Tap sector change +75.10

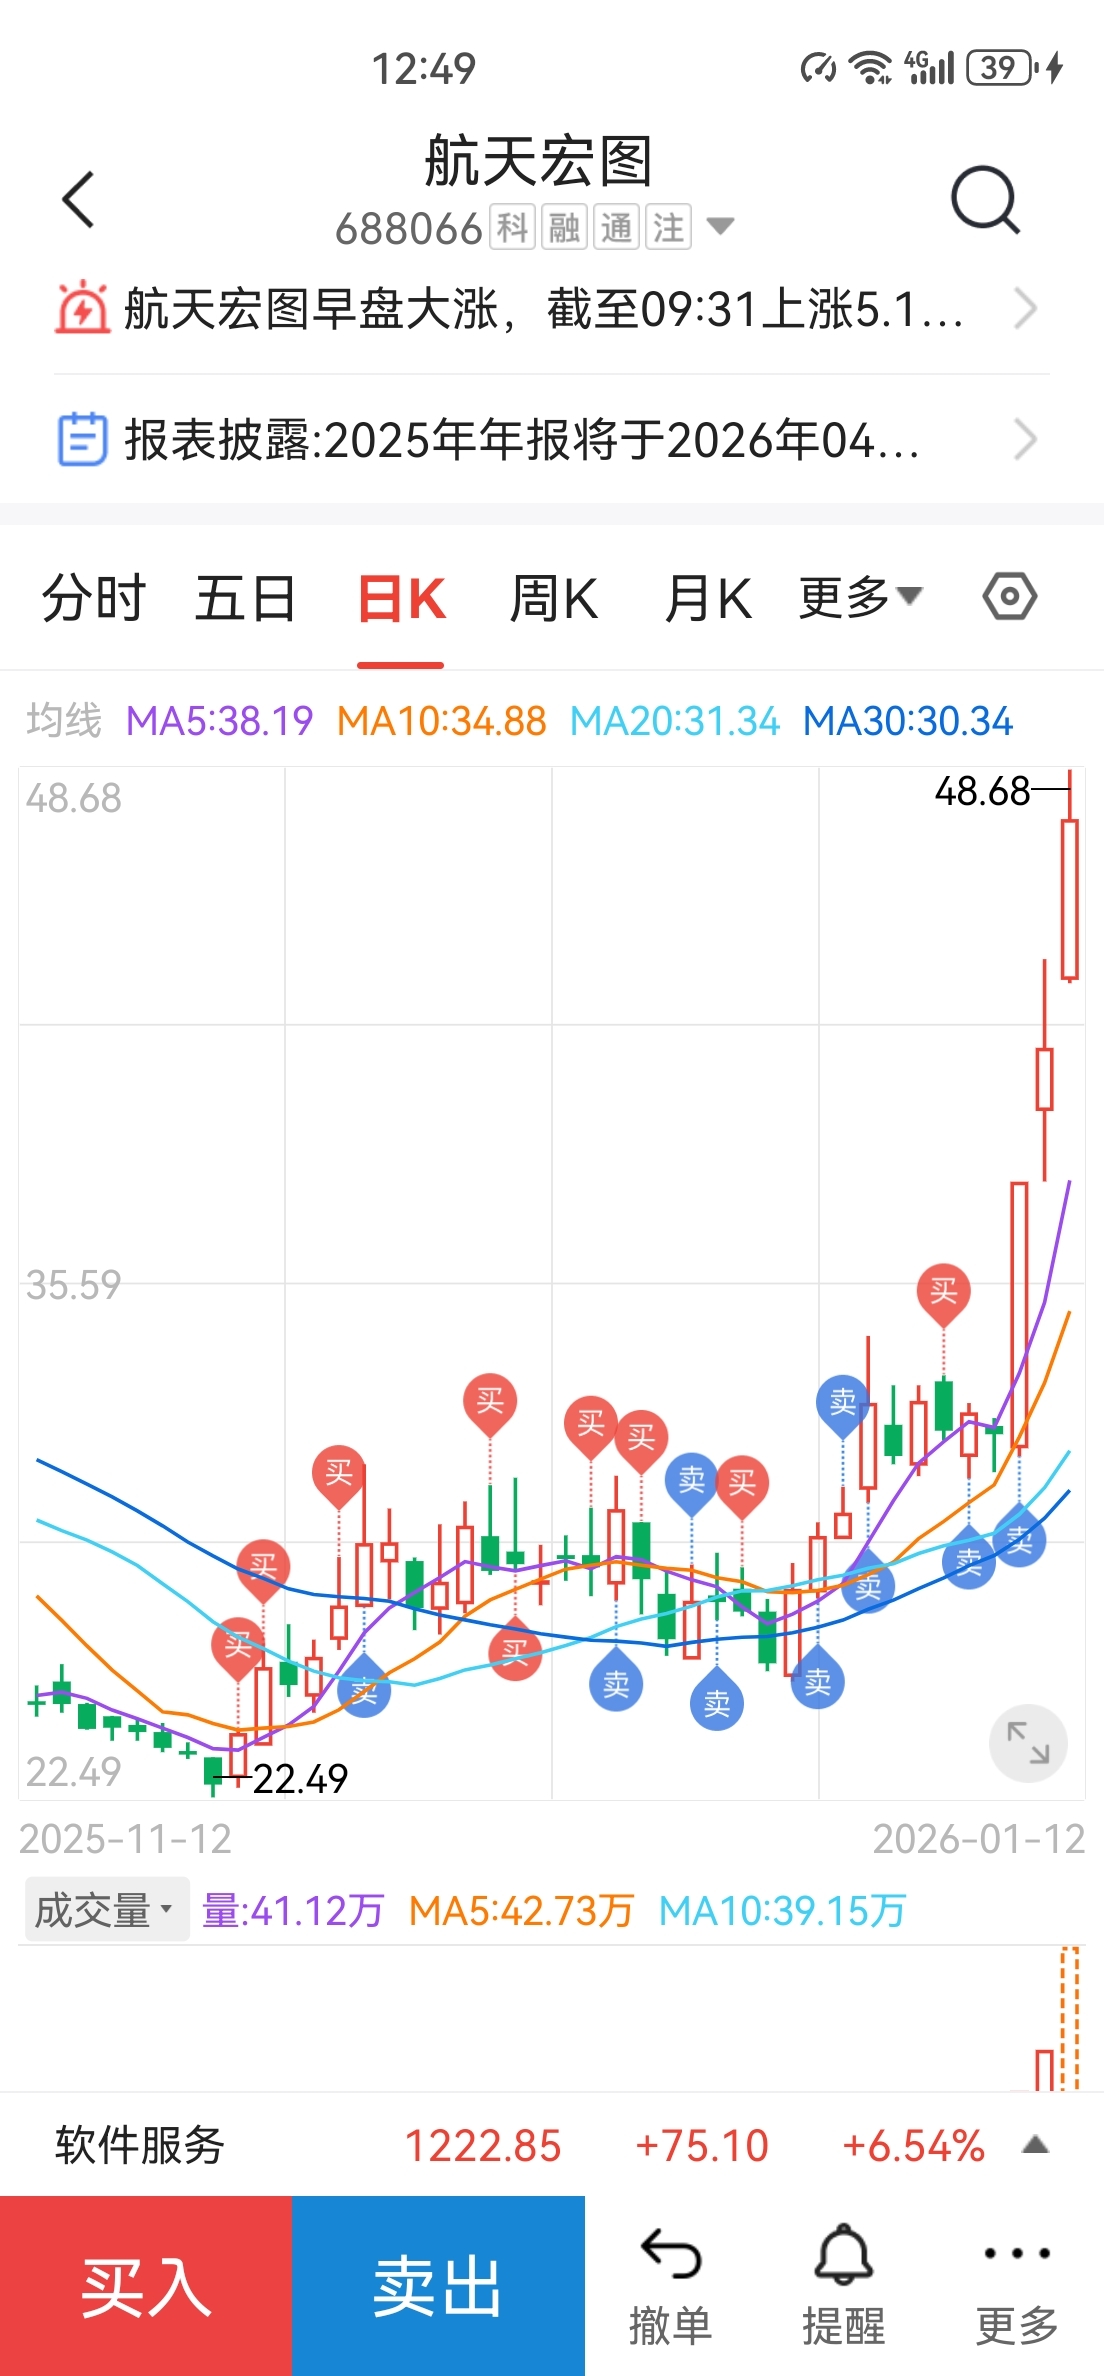tap(702, 2146)
